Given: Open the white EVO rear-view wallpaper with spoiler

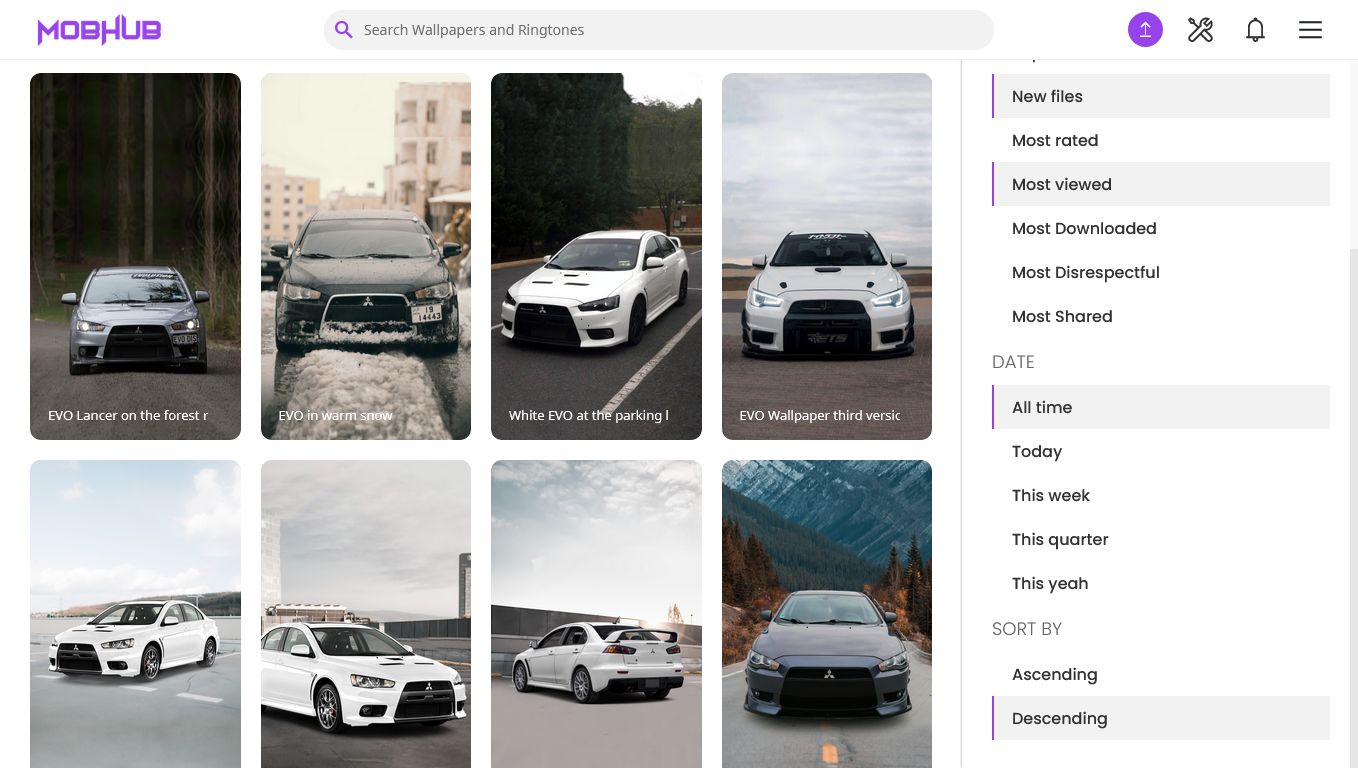Looking at the screenshot, I should (x=596, y=614).
